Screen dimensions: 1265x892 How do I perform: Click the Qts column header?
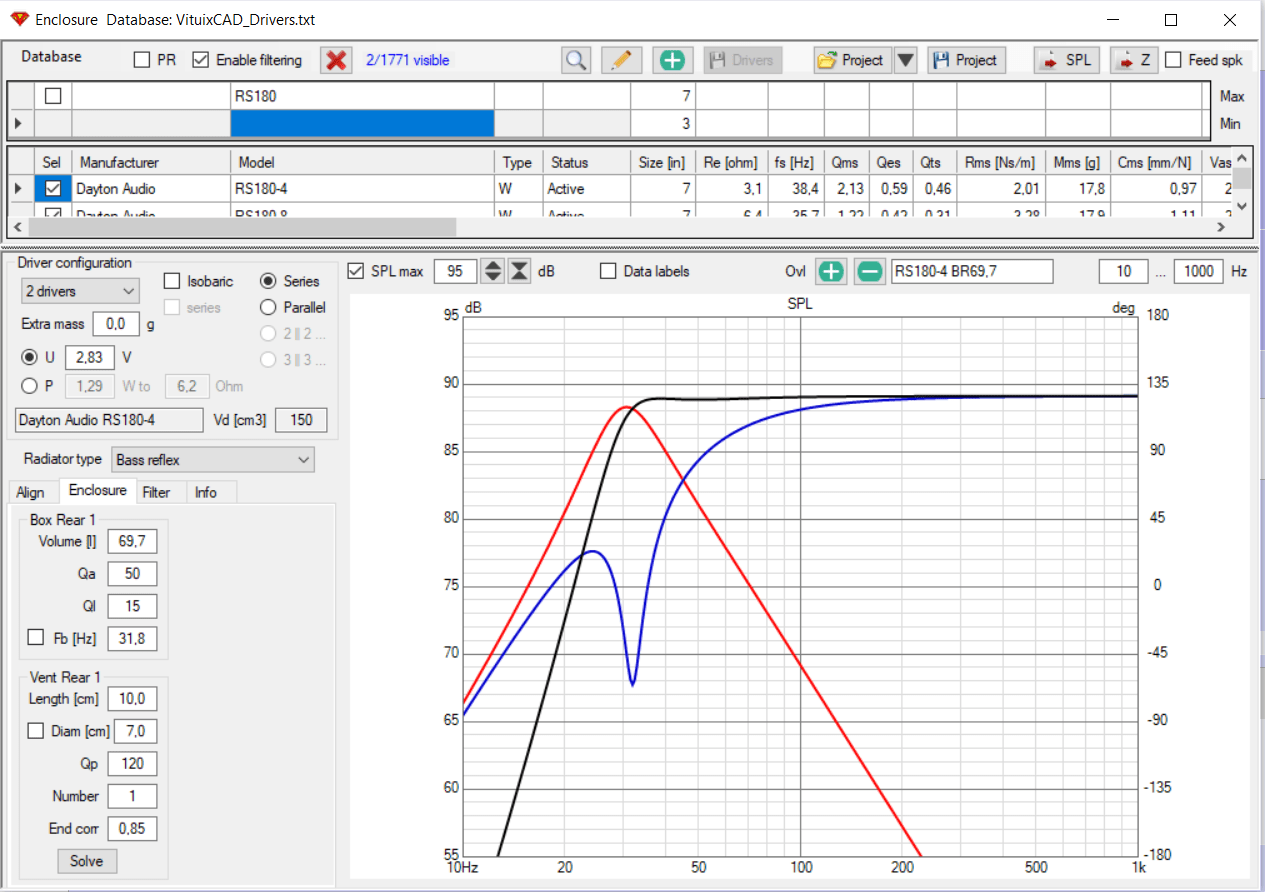[x=934, y=162]
